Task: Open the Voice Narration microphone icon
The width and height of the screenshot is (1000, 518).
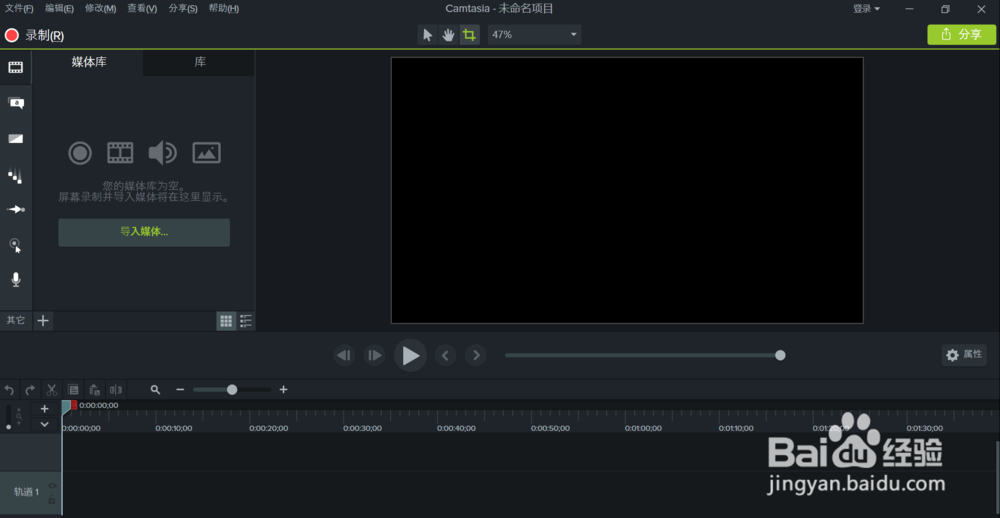Action: coord(15,279)
